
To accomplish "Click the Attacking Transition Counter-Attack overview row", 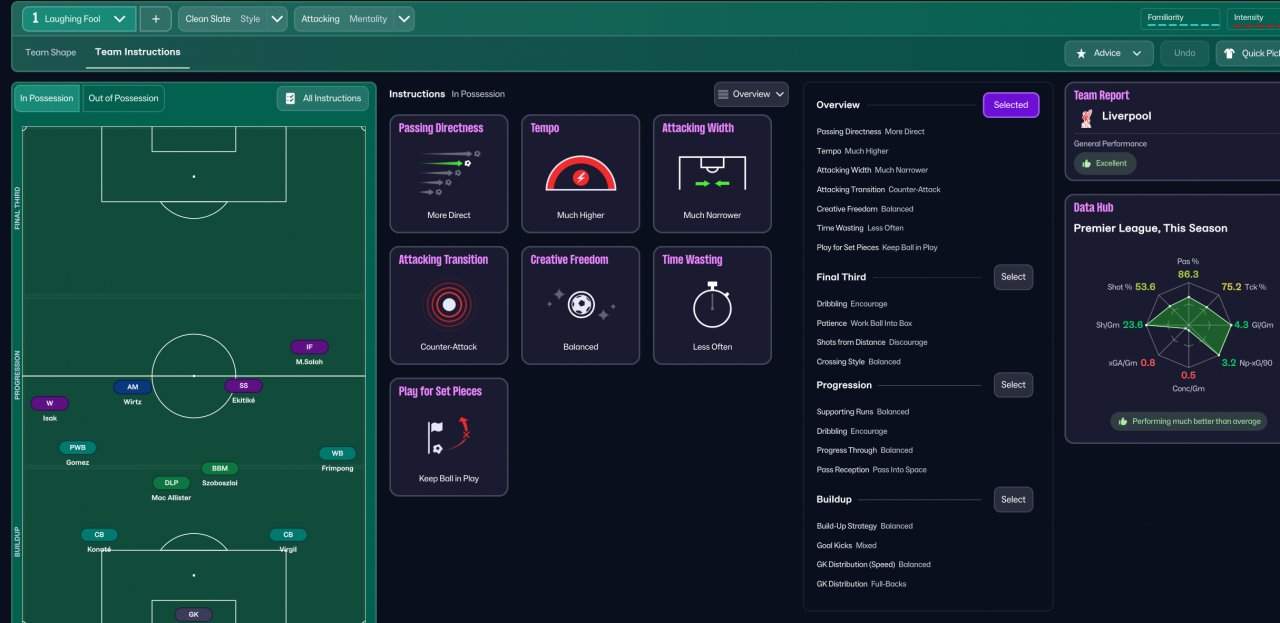I will (x=879, y=190).
